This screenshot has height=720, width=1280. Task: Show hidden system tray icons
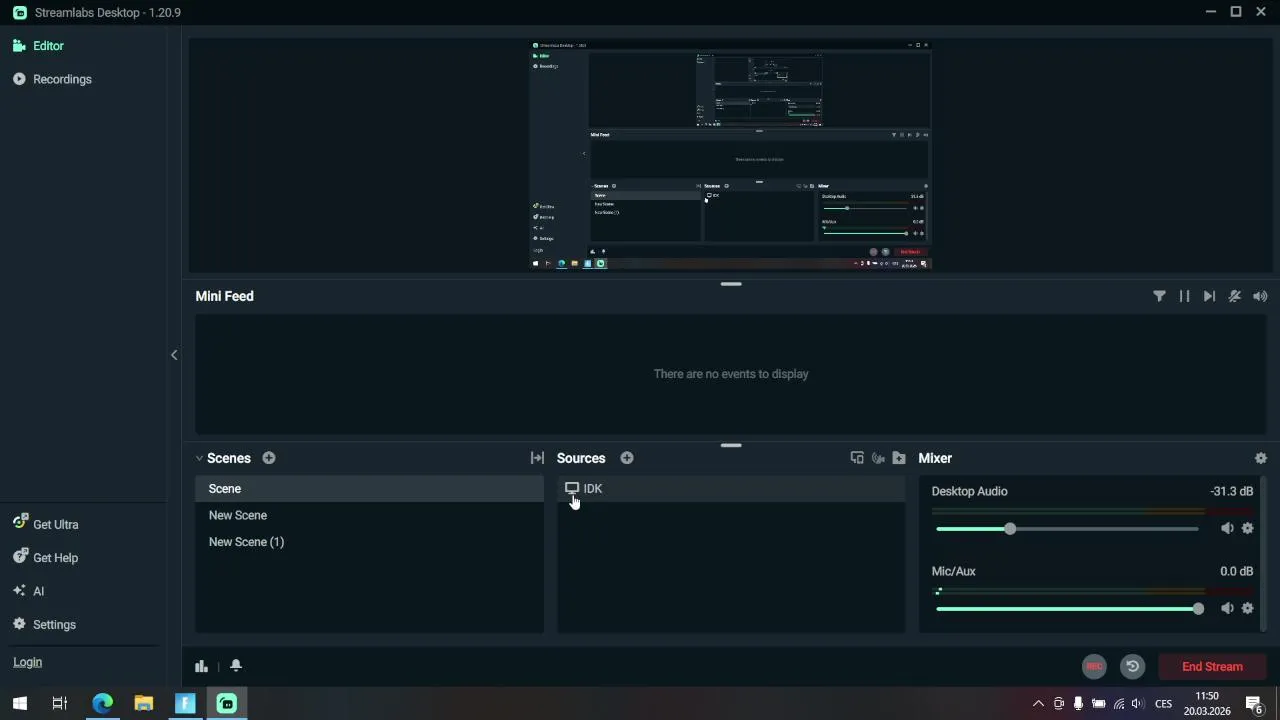(1038, 704)
